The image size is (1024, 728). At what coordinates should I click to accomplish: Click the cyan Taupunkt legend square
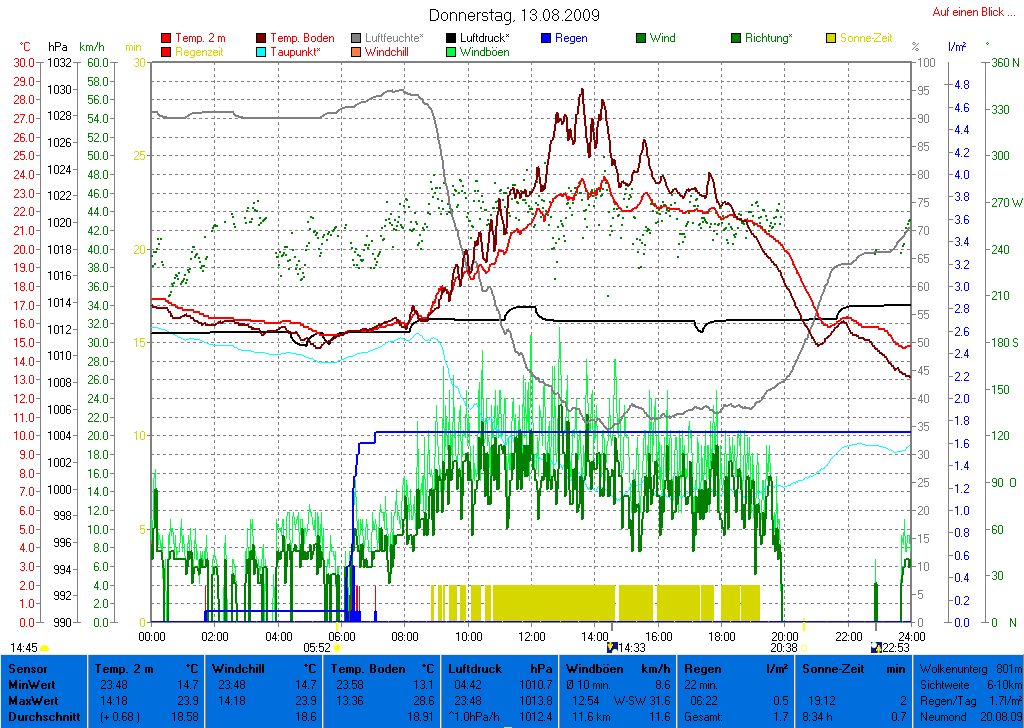point(262,52)
